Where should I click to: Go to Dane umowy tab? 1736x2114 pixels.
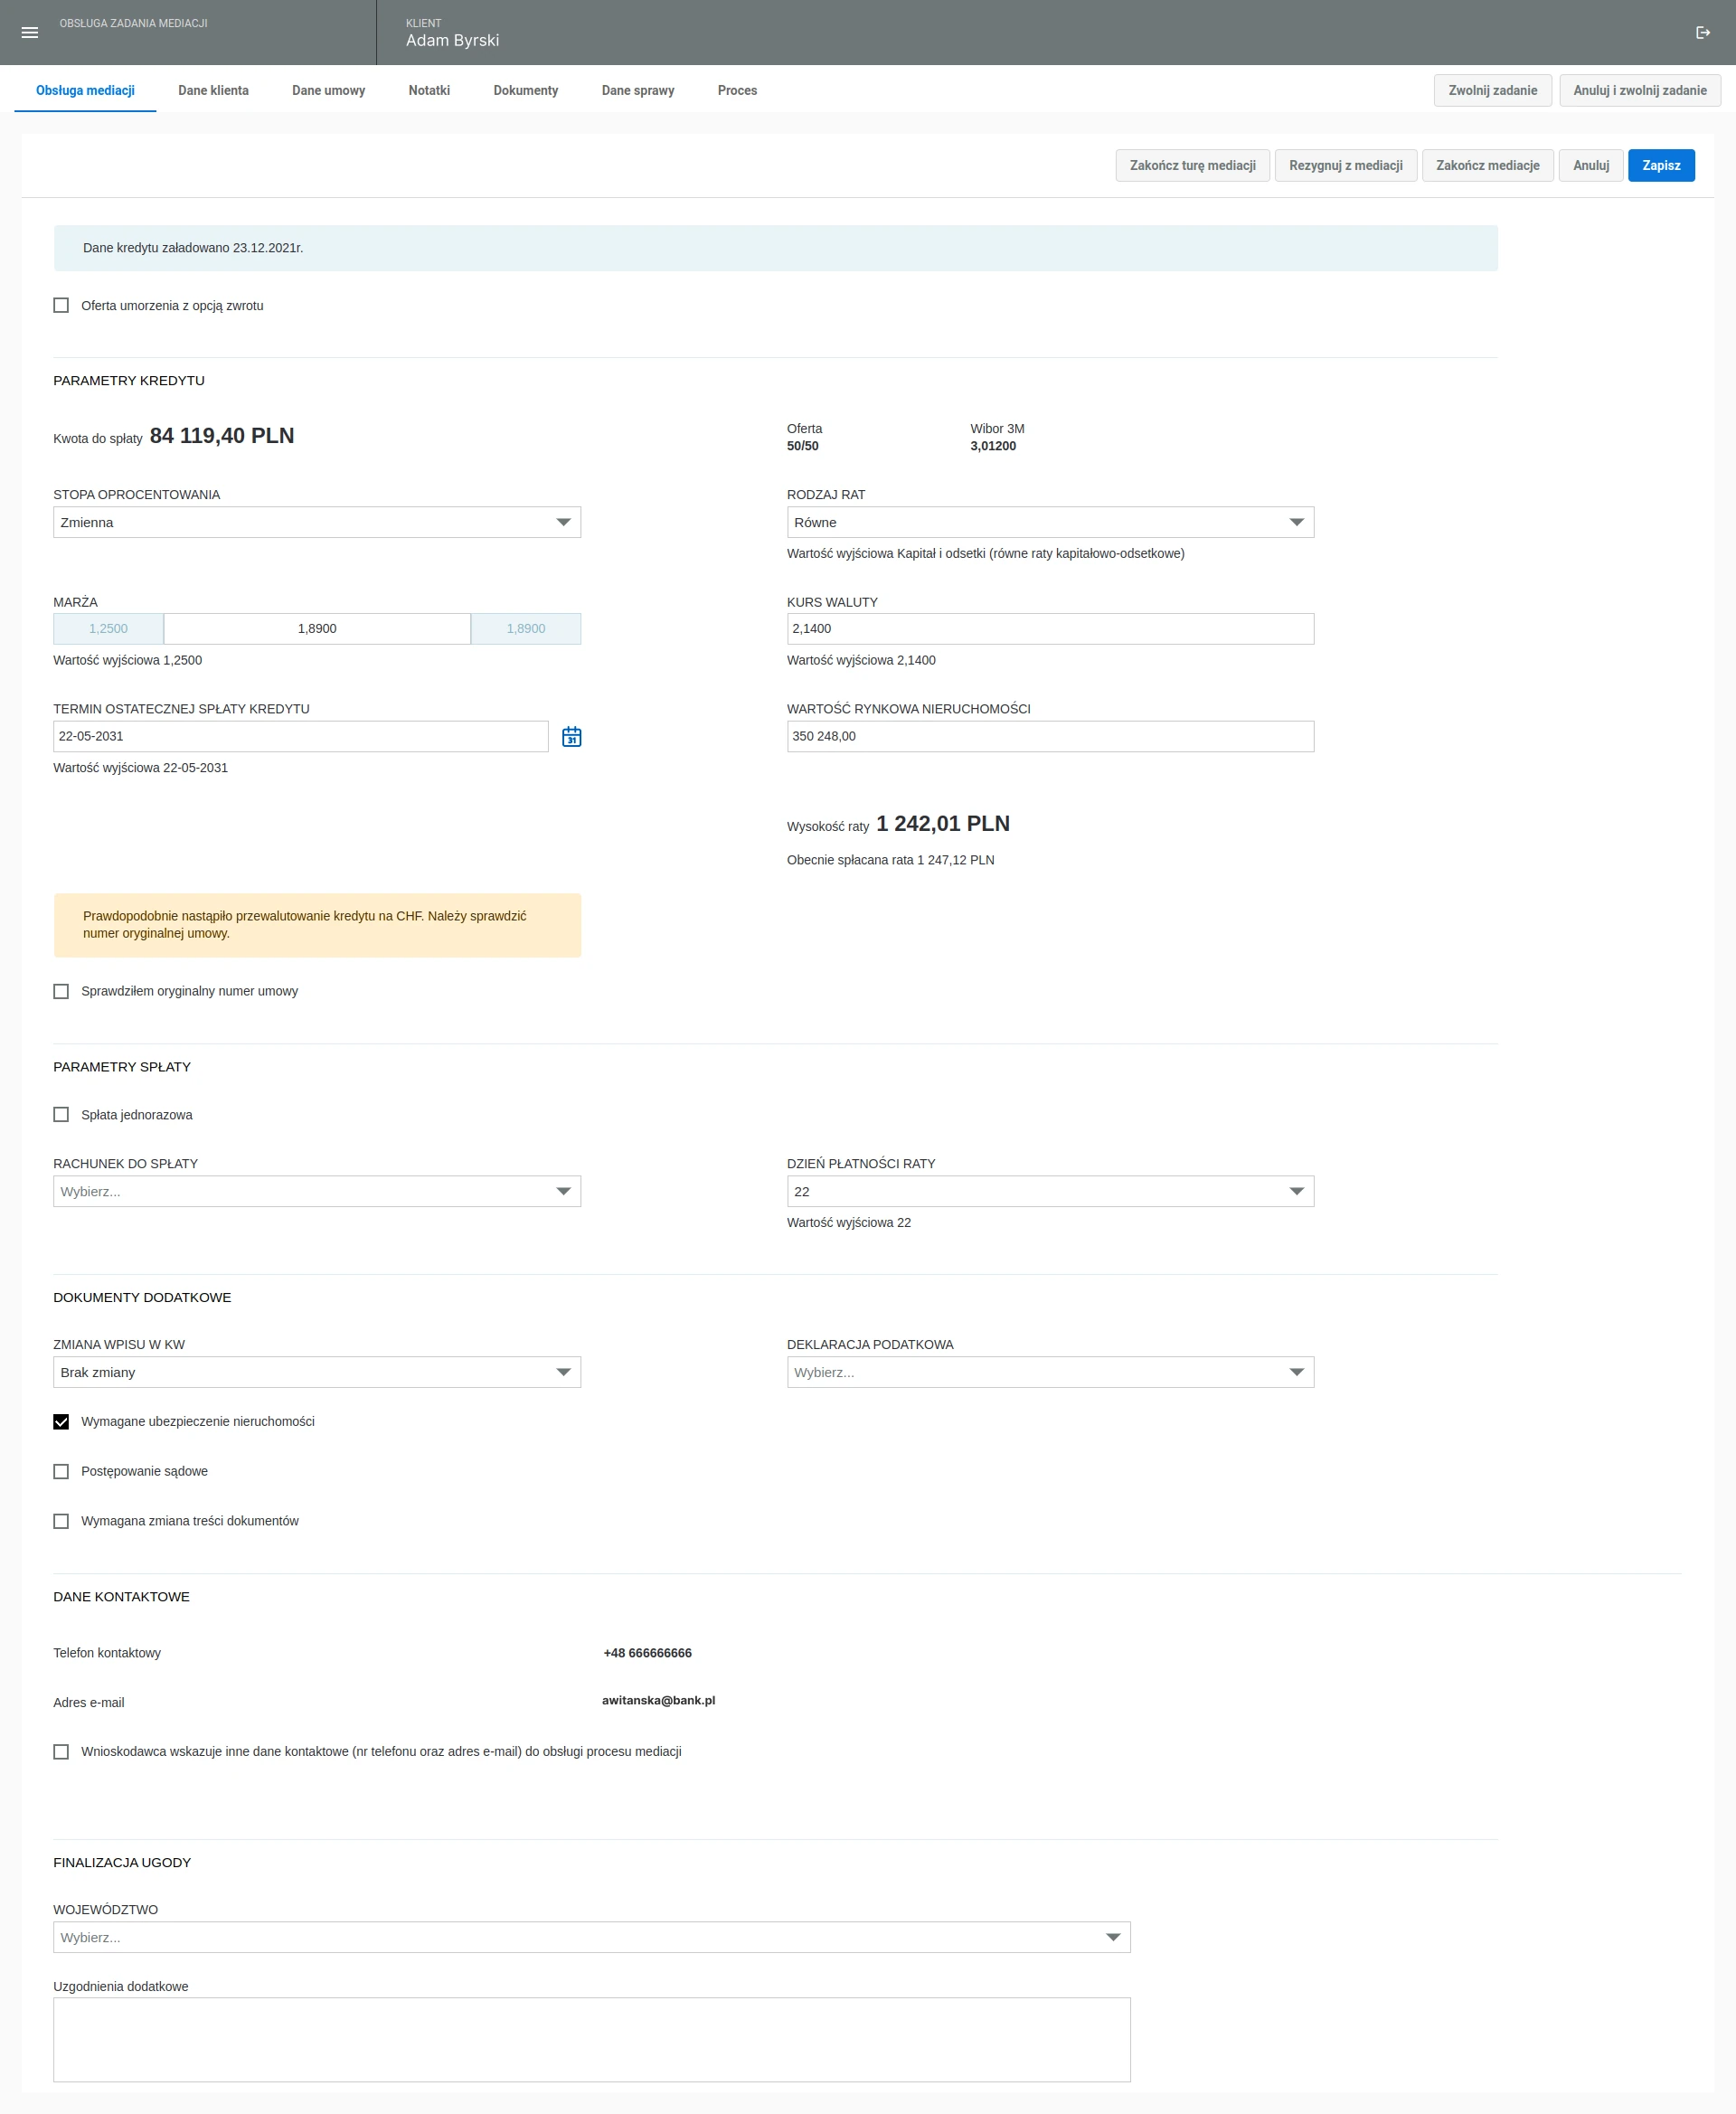328,91
